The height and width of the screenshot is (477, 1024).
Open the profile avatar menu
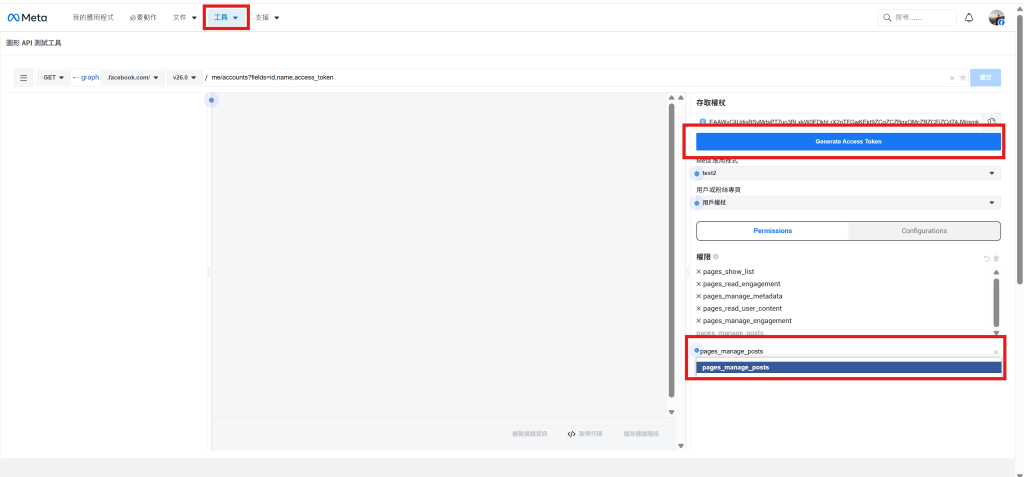pos(997,18)
